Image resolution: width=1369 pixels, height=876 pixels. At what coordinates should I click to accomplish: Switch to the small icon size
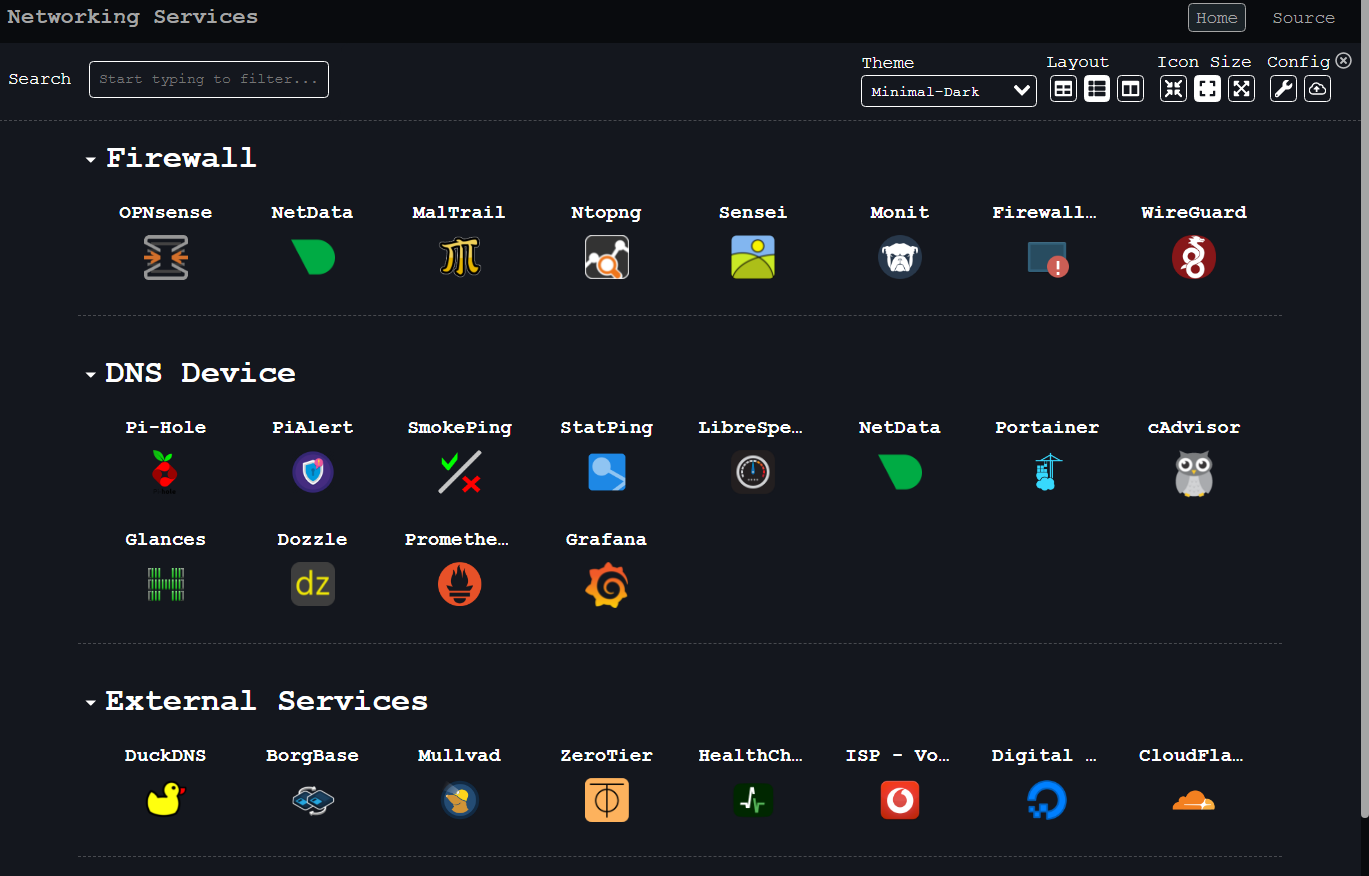[1173, 88]
